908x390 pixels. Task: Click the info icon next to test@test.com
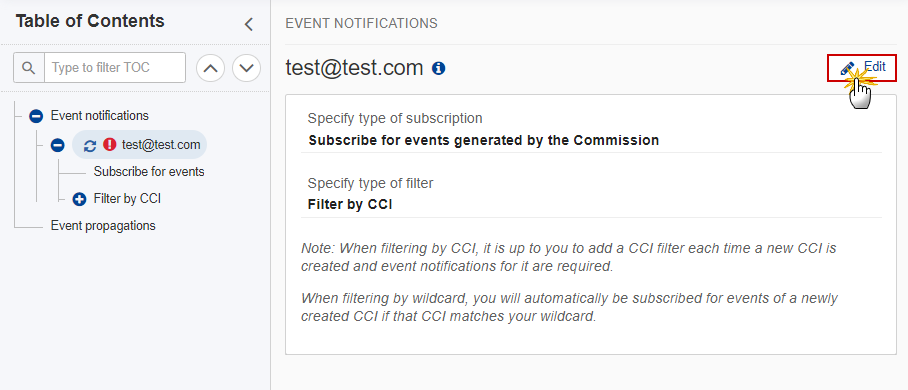439,69
